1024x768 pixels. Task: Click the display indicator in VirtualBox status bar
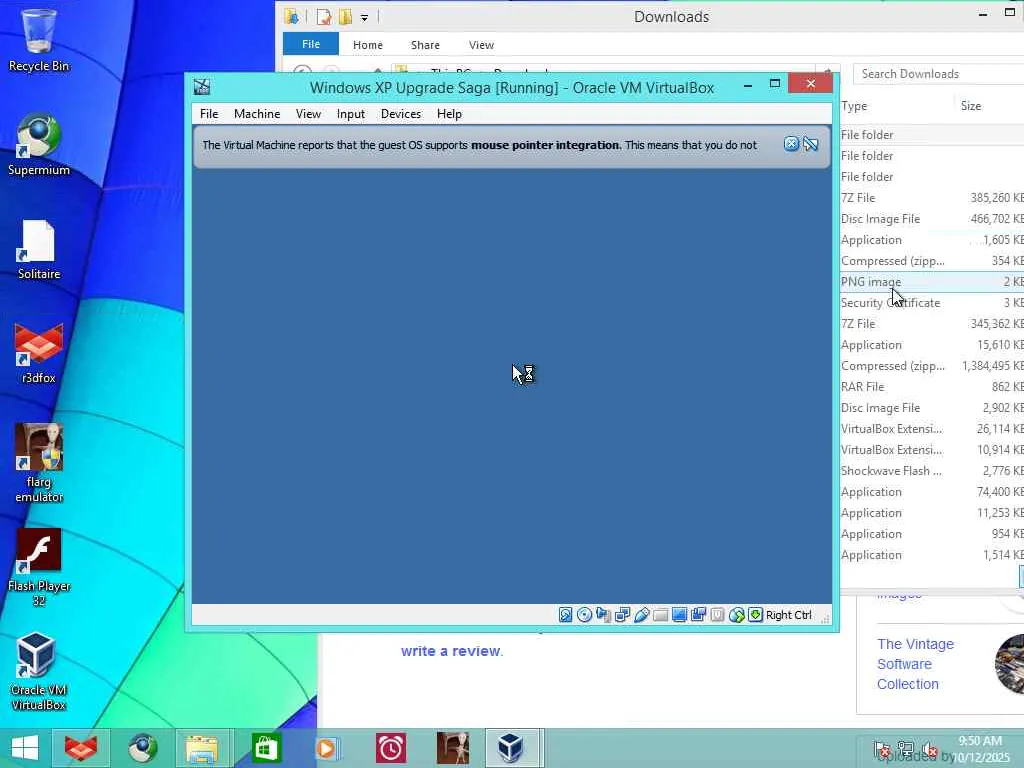[679, 615]
